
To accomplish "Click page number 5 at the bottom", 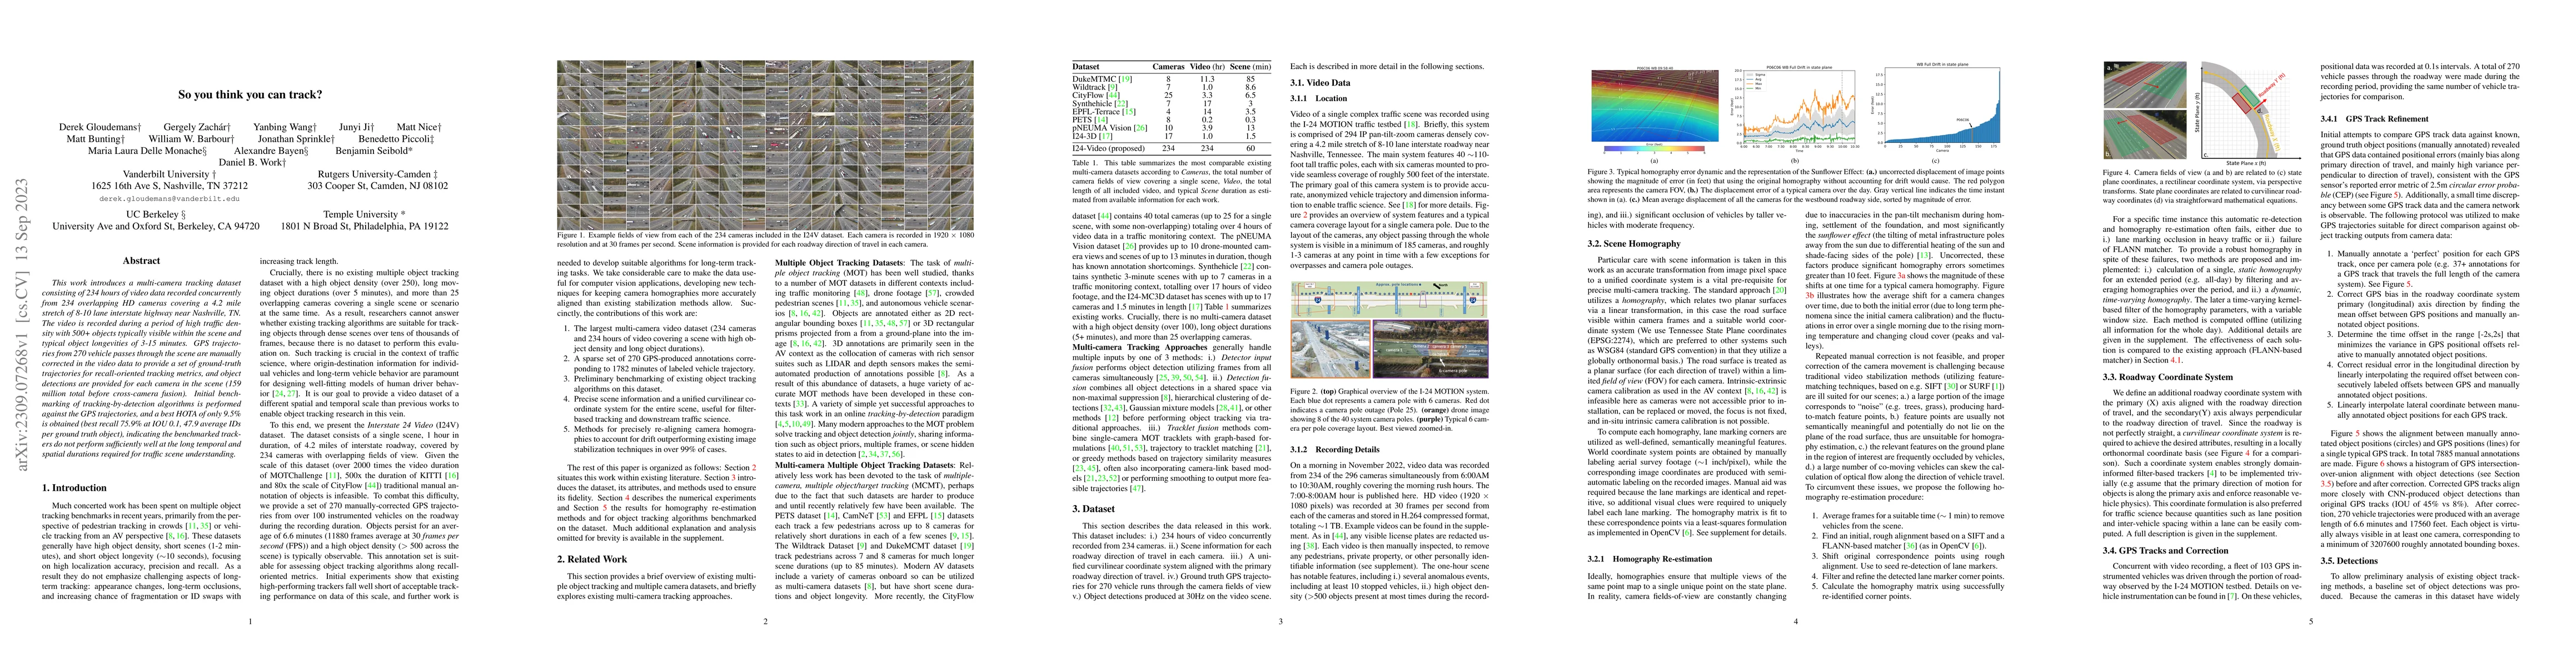I will point(2311,621).
